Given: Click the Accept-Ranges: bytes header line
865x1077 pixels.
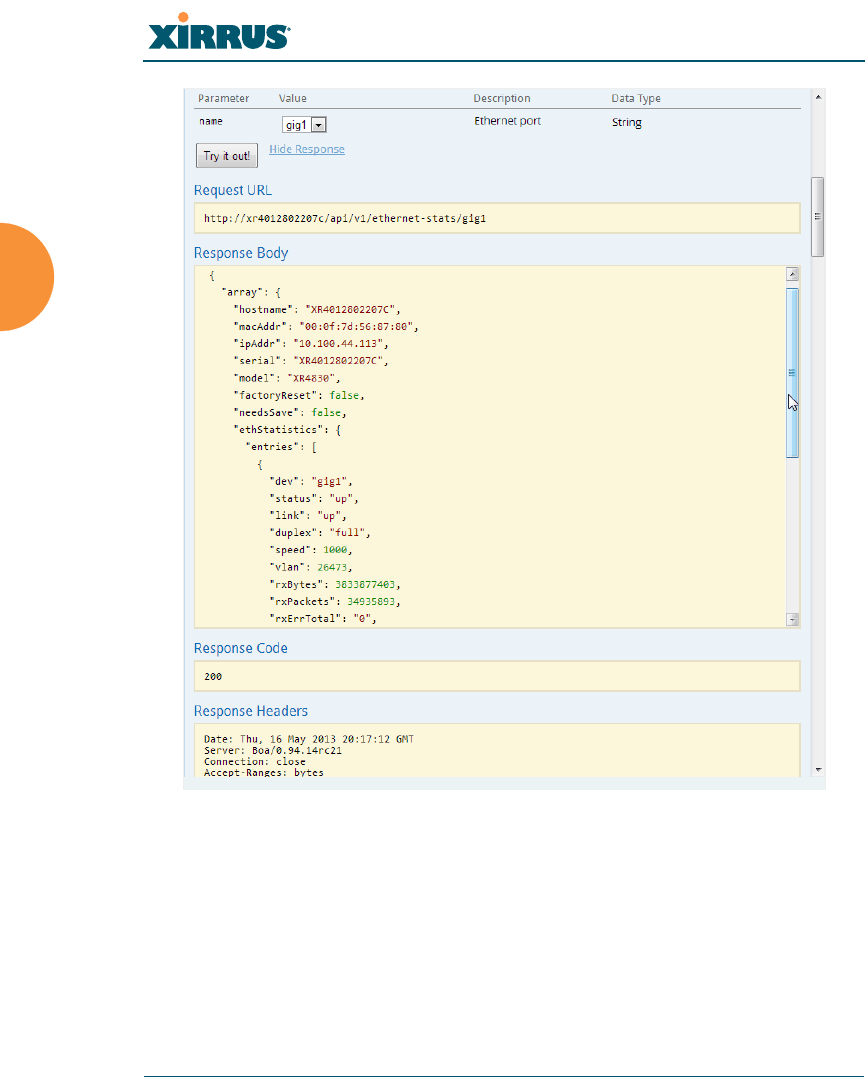Looking at the screenshot, I should tap(264, 772).
